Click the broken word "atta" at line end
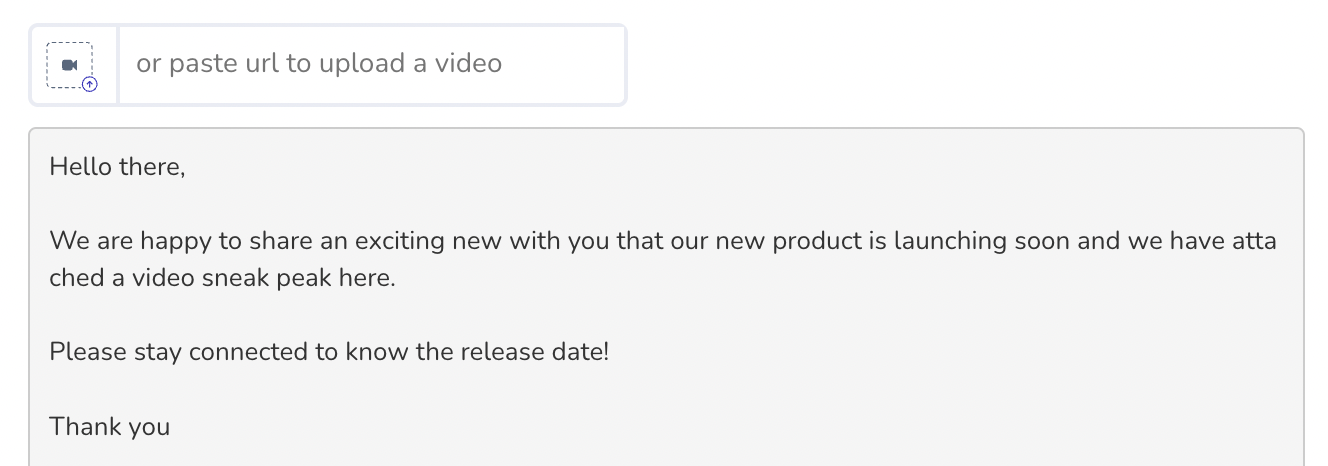This screenshot has width=1328, height=466. (1255, 241)
